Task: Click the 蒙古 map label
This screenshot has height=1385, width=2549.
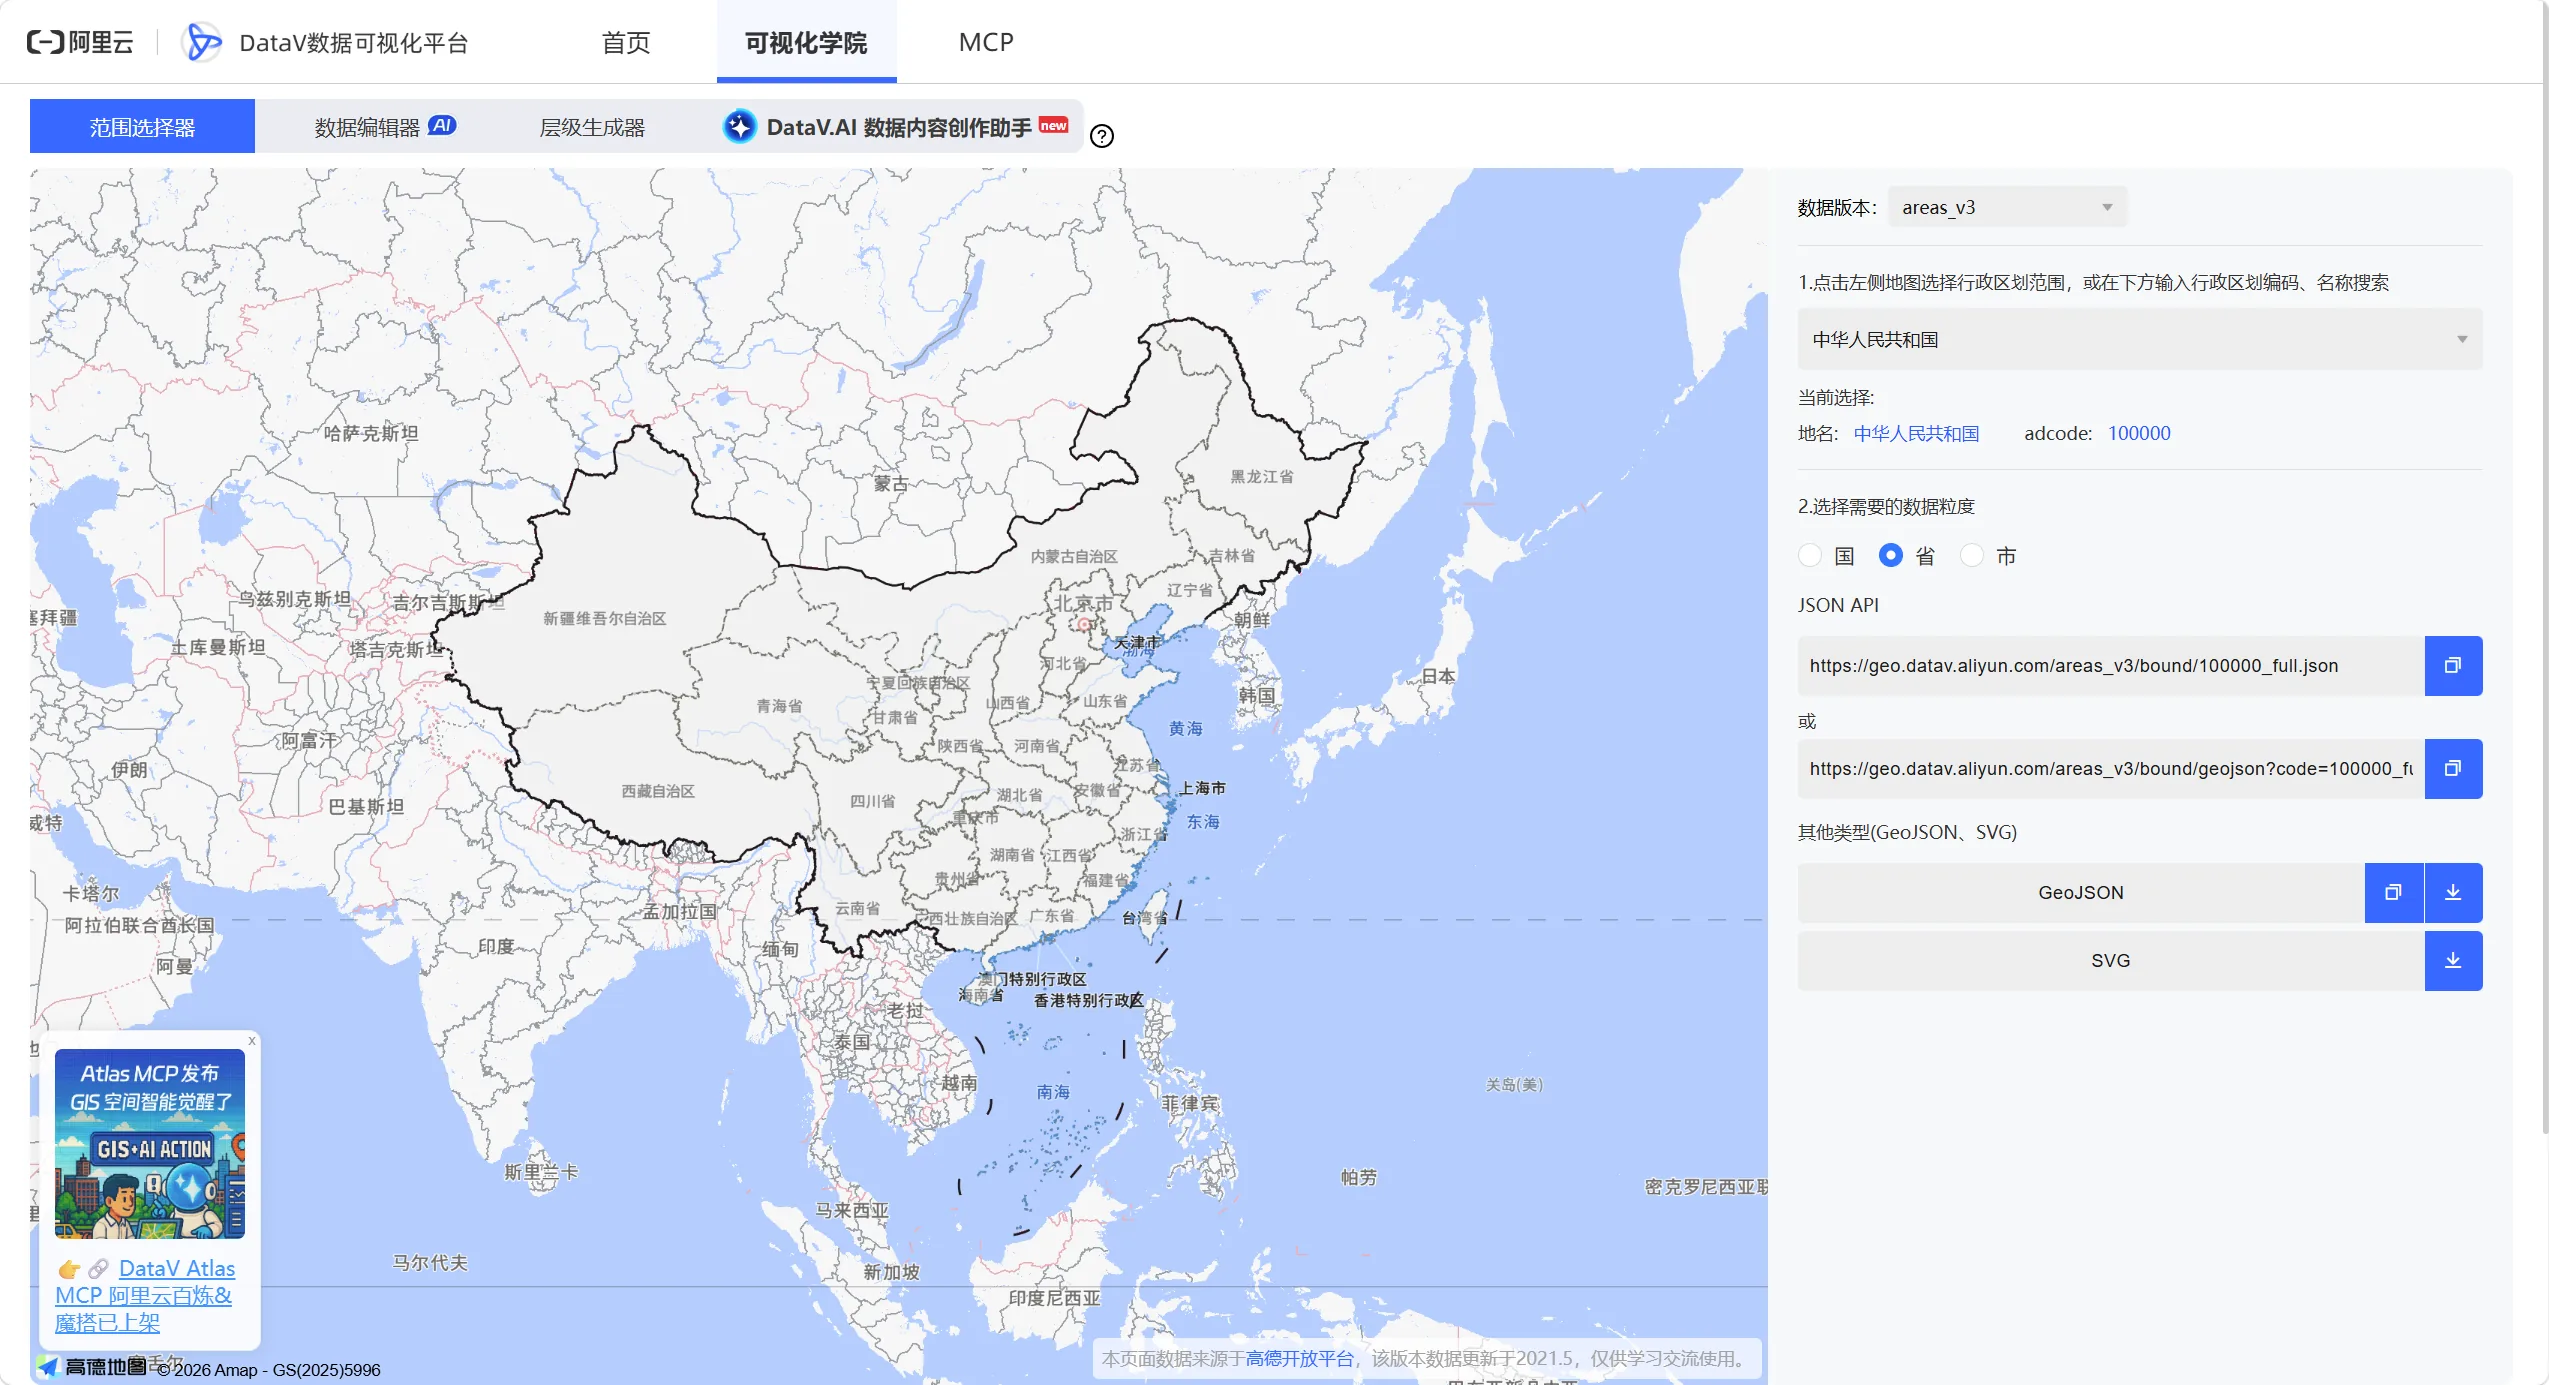Action: pos(891,484)
